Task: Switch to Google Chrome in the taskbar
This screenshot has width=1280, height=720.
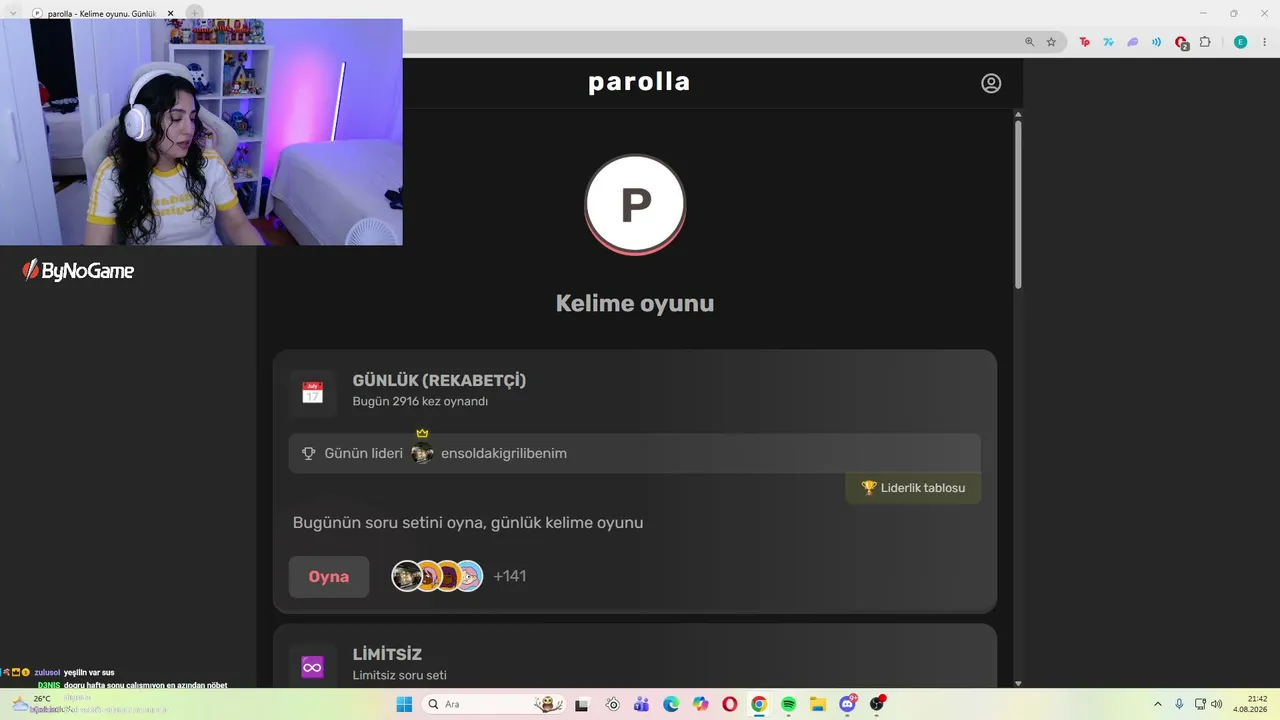Action: click(759, 704)
